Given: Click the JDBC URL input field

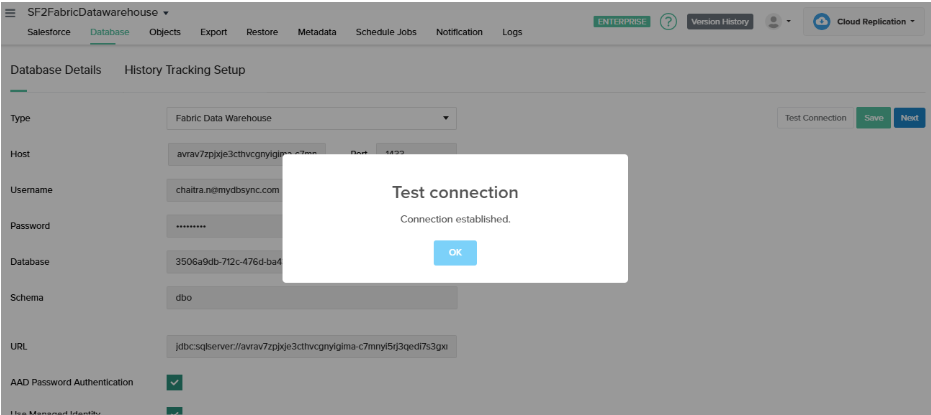Looking at the screenshot, I should (x=311, y=346).
